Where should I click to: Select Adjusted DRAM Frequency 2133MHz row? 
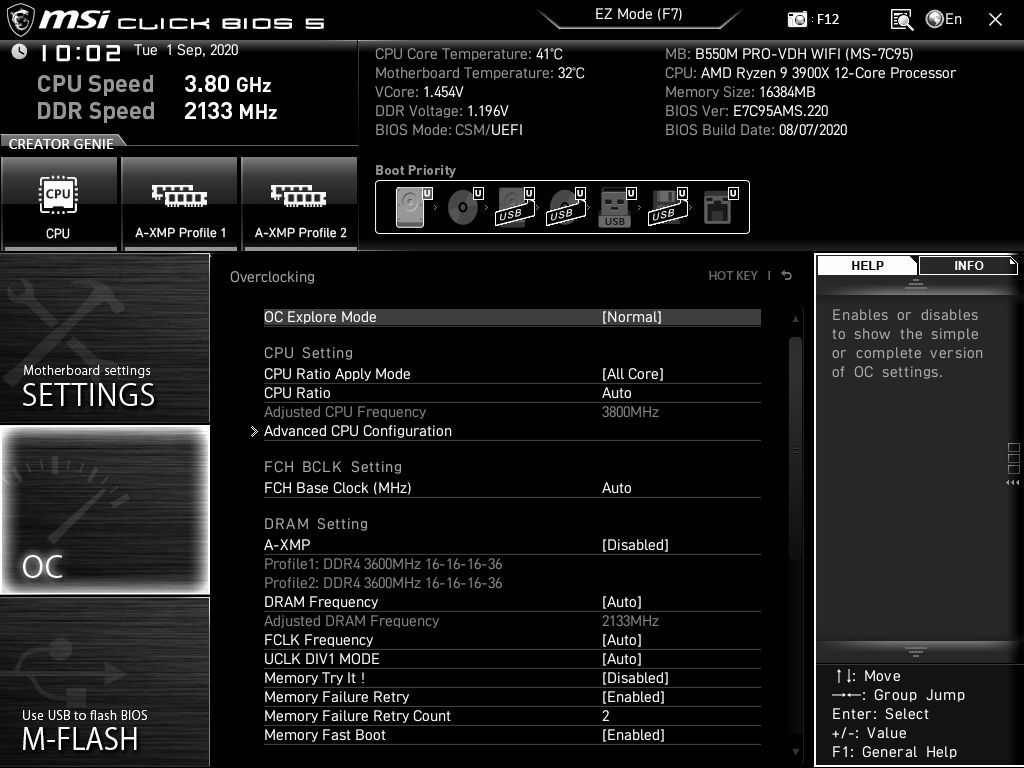pos(512,621)
